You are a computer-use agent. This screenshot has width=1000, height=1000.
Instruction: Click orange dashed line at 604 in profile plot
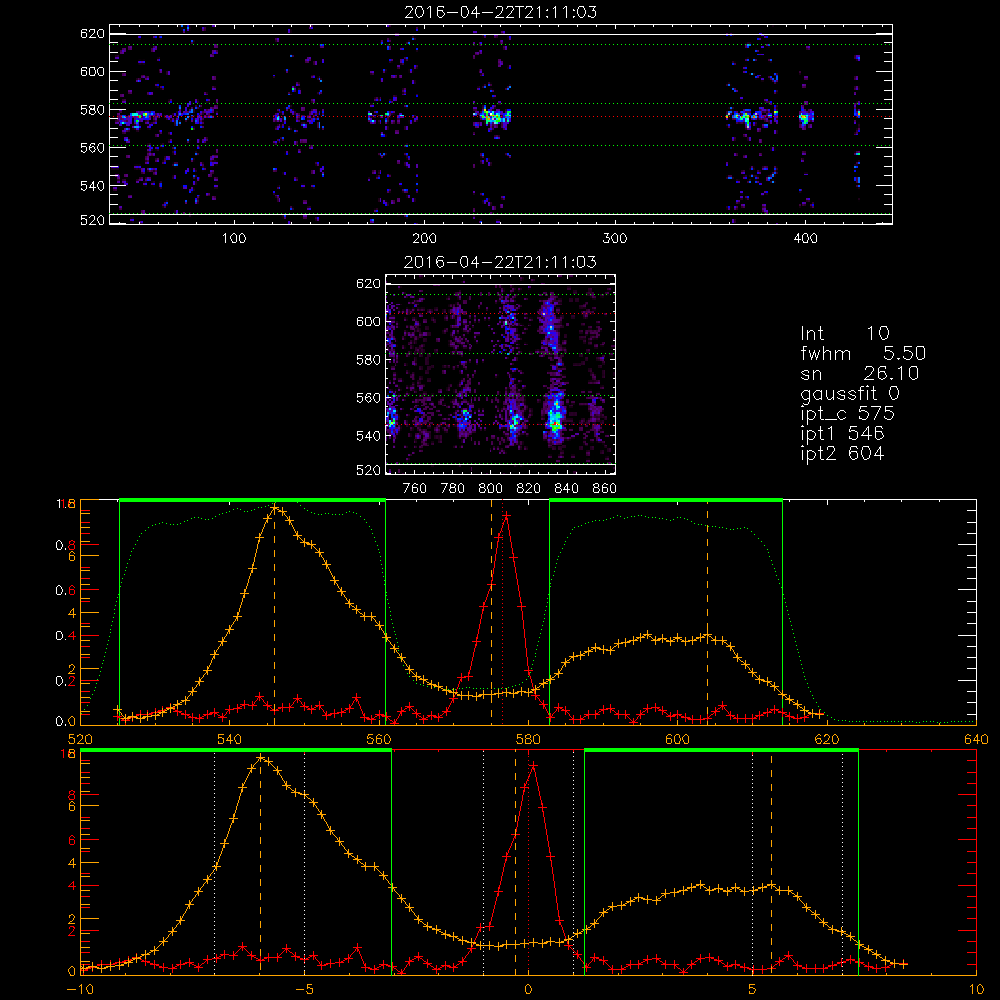pyautogui.click(x=707, y=612)
